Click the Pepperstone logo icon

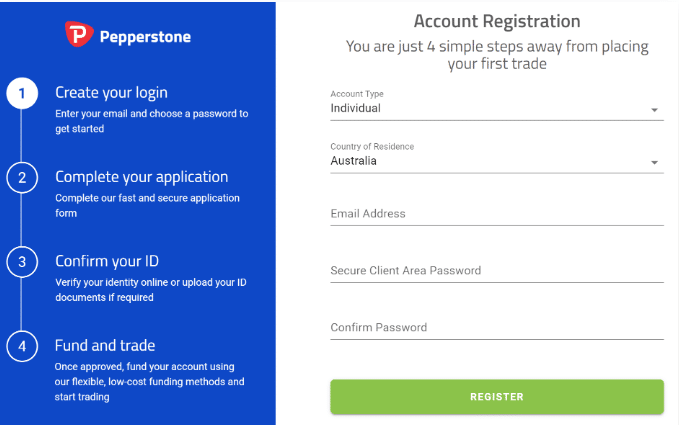pos(79,36)
